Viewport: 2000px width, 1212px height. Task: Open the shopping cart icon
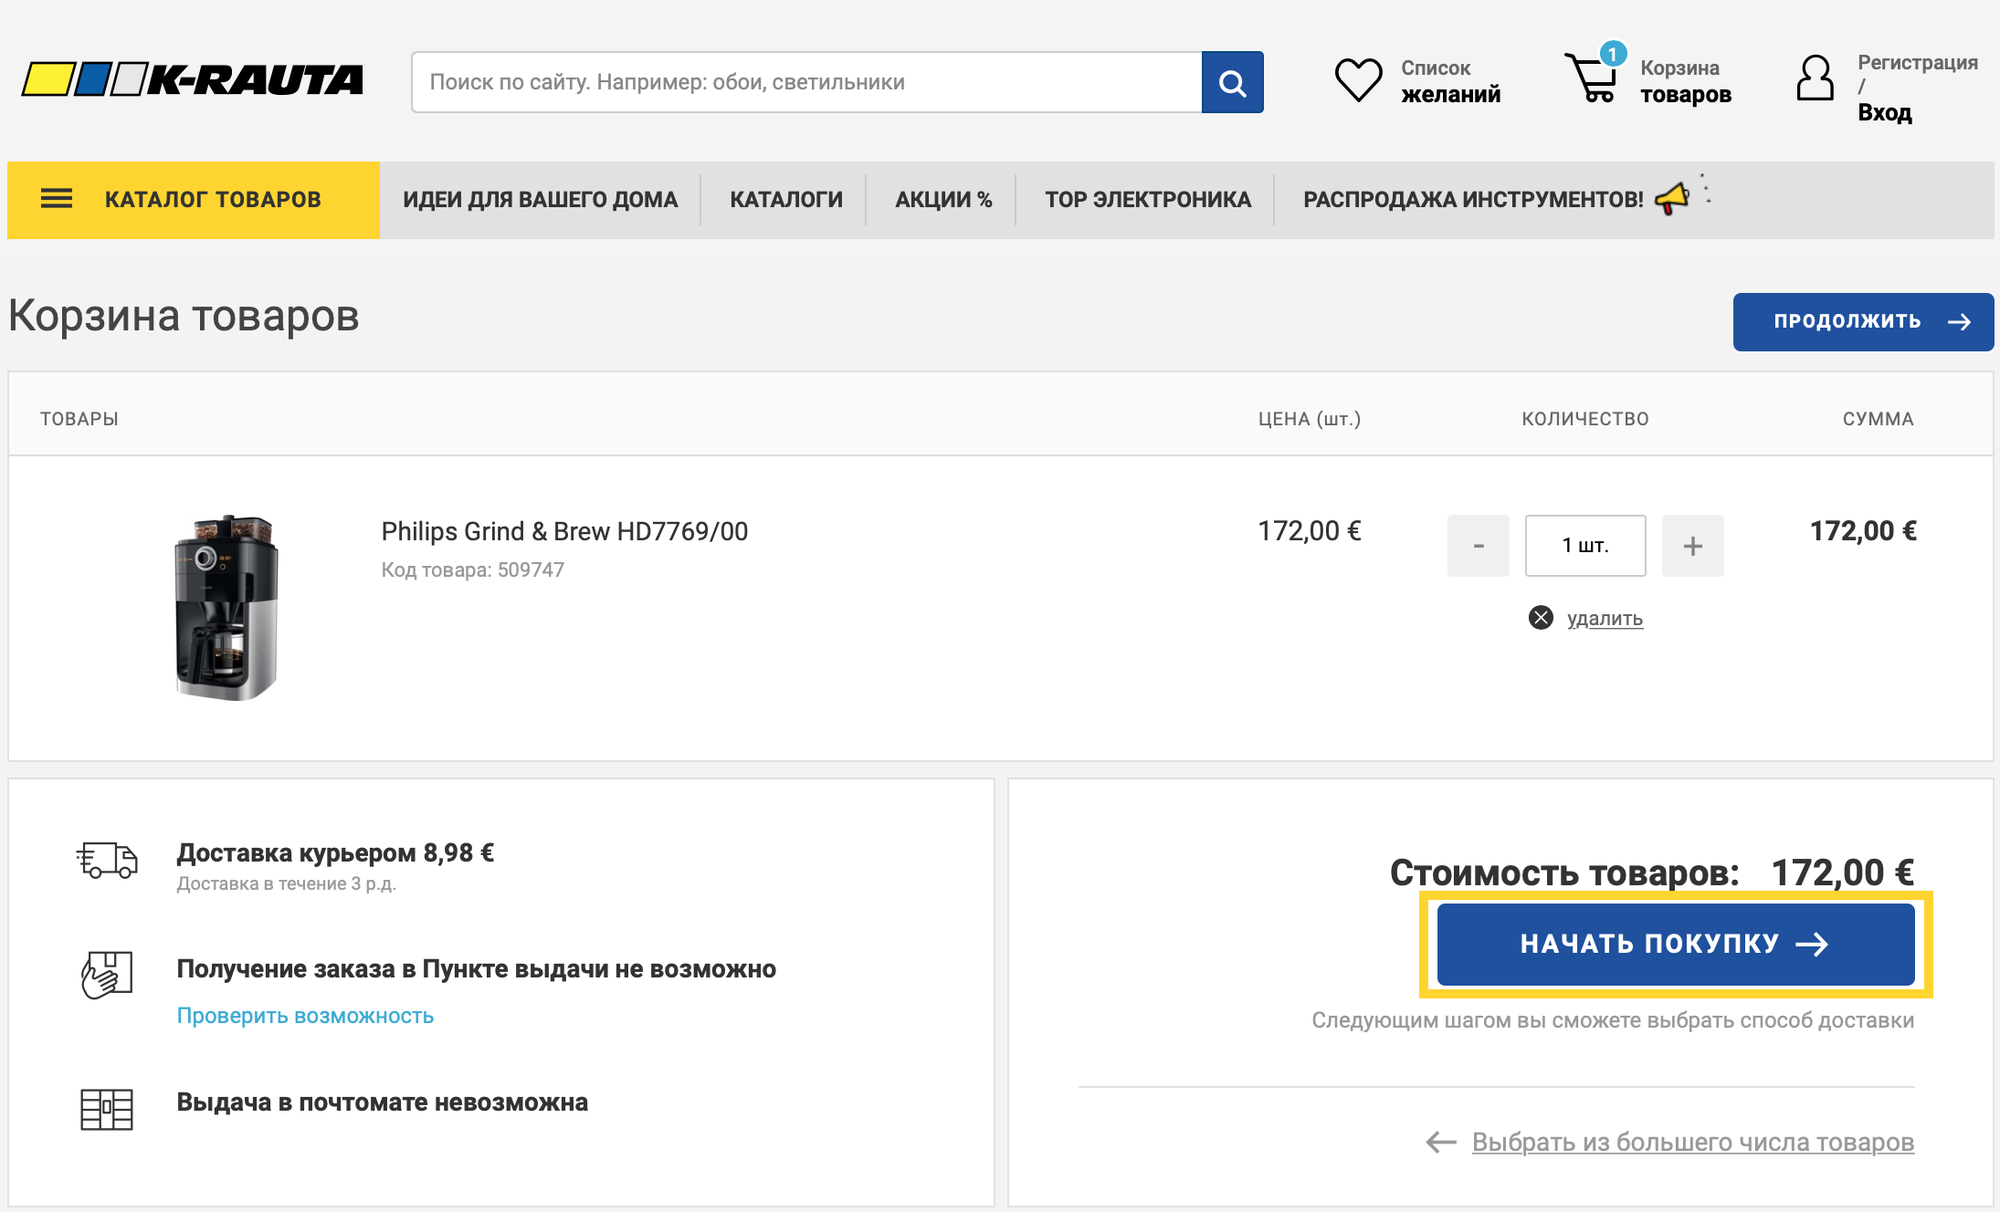click(1590, 78)
